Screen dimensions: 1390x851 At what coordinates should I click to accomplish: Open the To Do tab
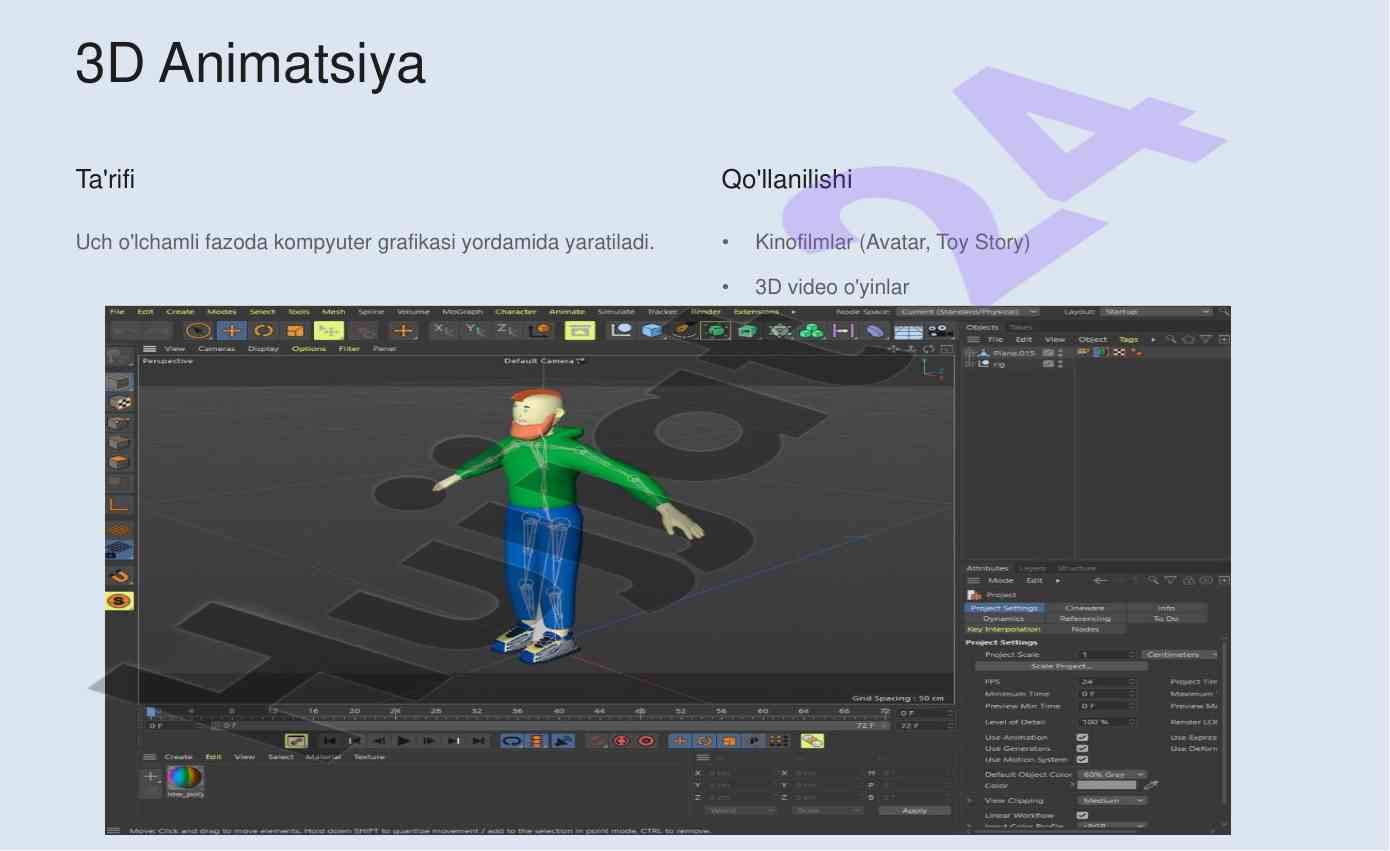(x=1166, y=619)
